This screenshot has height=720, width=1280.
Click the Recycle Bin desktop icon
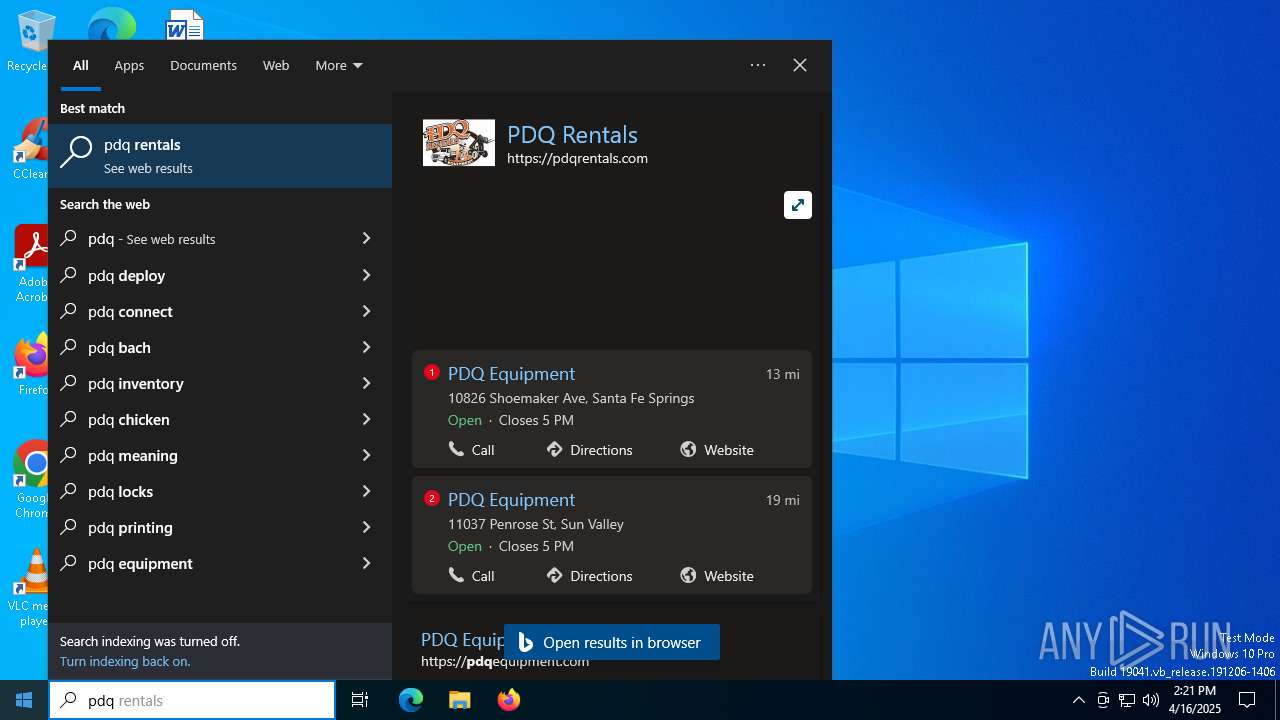[x=28, y=42]
